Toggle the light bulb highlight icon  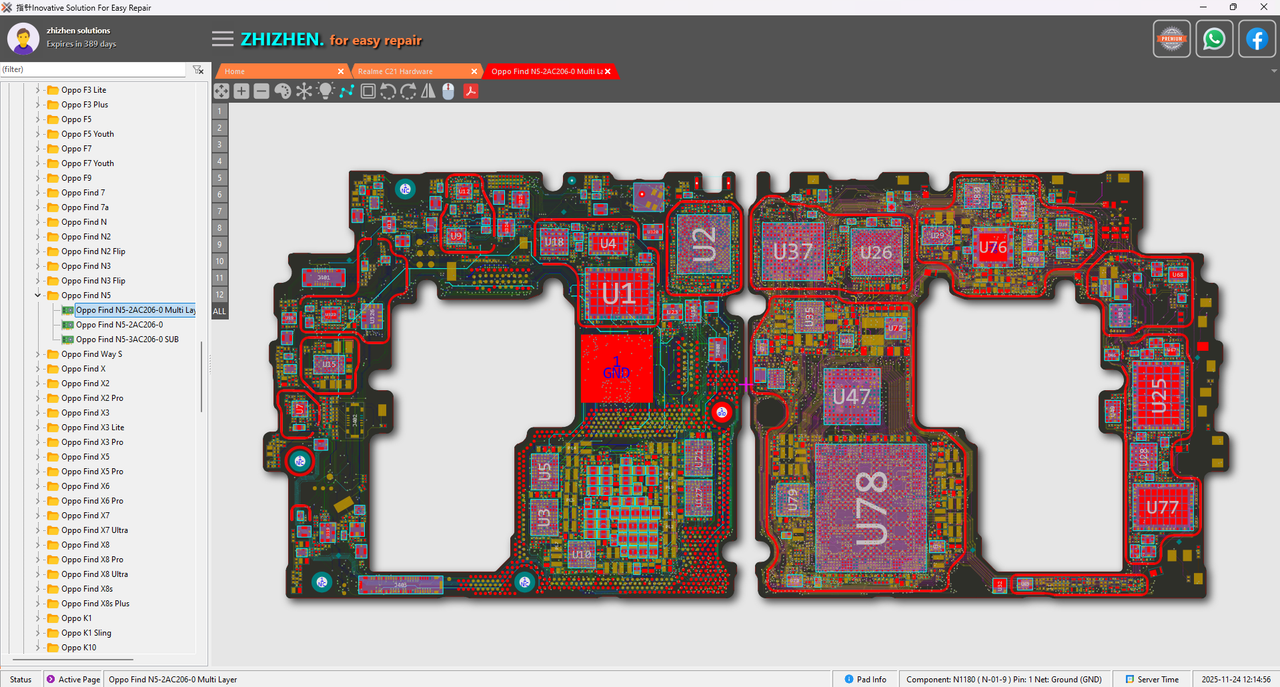click(x=325, y=91)
